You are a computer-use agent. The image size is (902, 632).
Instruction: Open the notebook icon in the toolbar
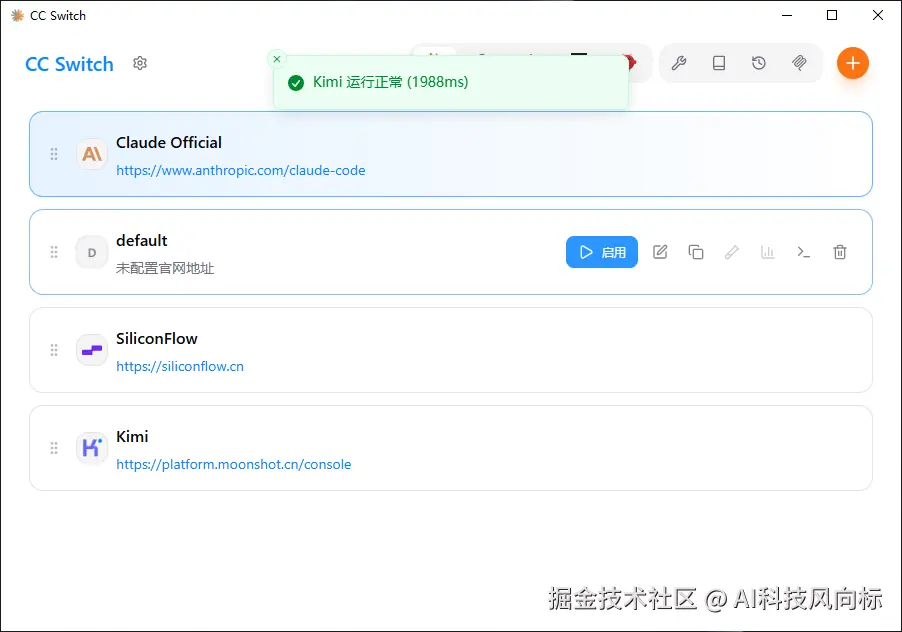pos(719,62)
